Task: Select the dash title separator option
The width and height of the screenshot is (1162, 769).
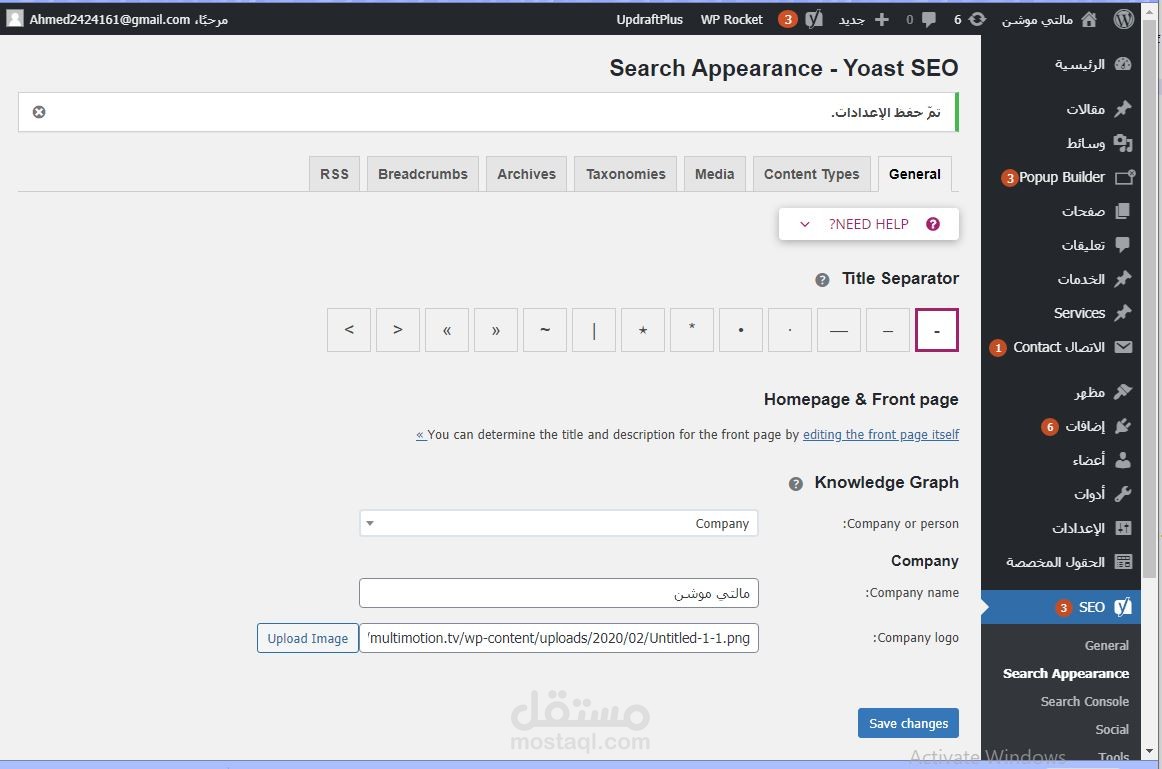Action: [937, 330]
